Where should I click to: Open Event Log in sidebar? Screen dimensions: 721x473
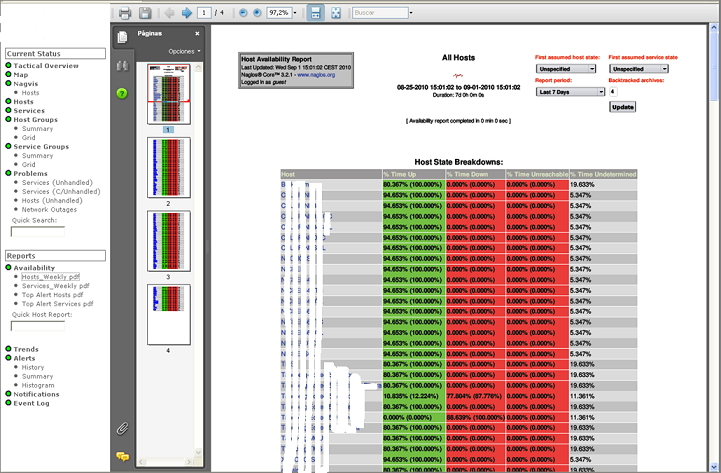click(x=31, y=403)
